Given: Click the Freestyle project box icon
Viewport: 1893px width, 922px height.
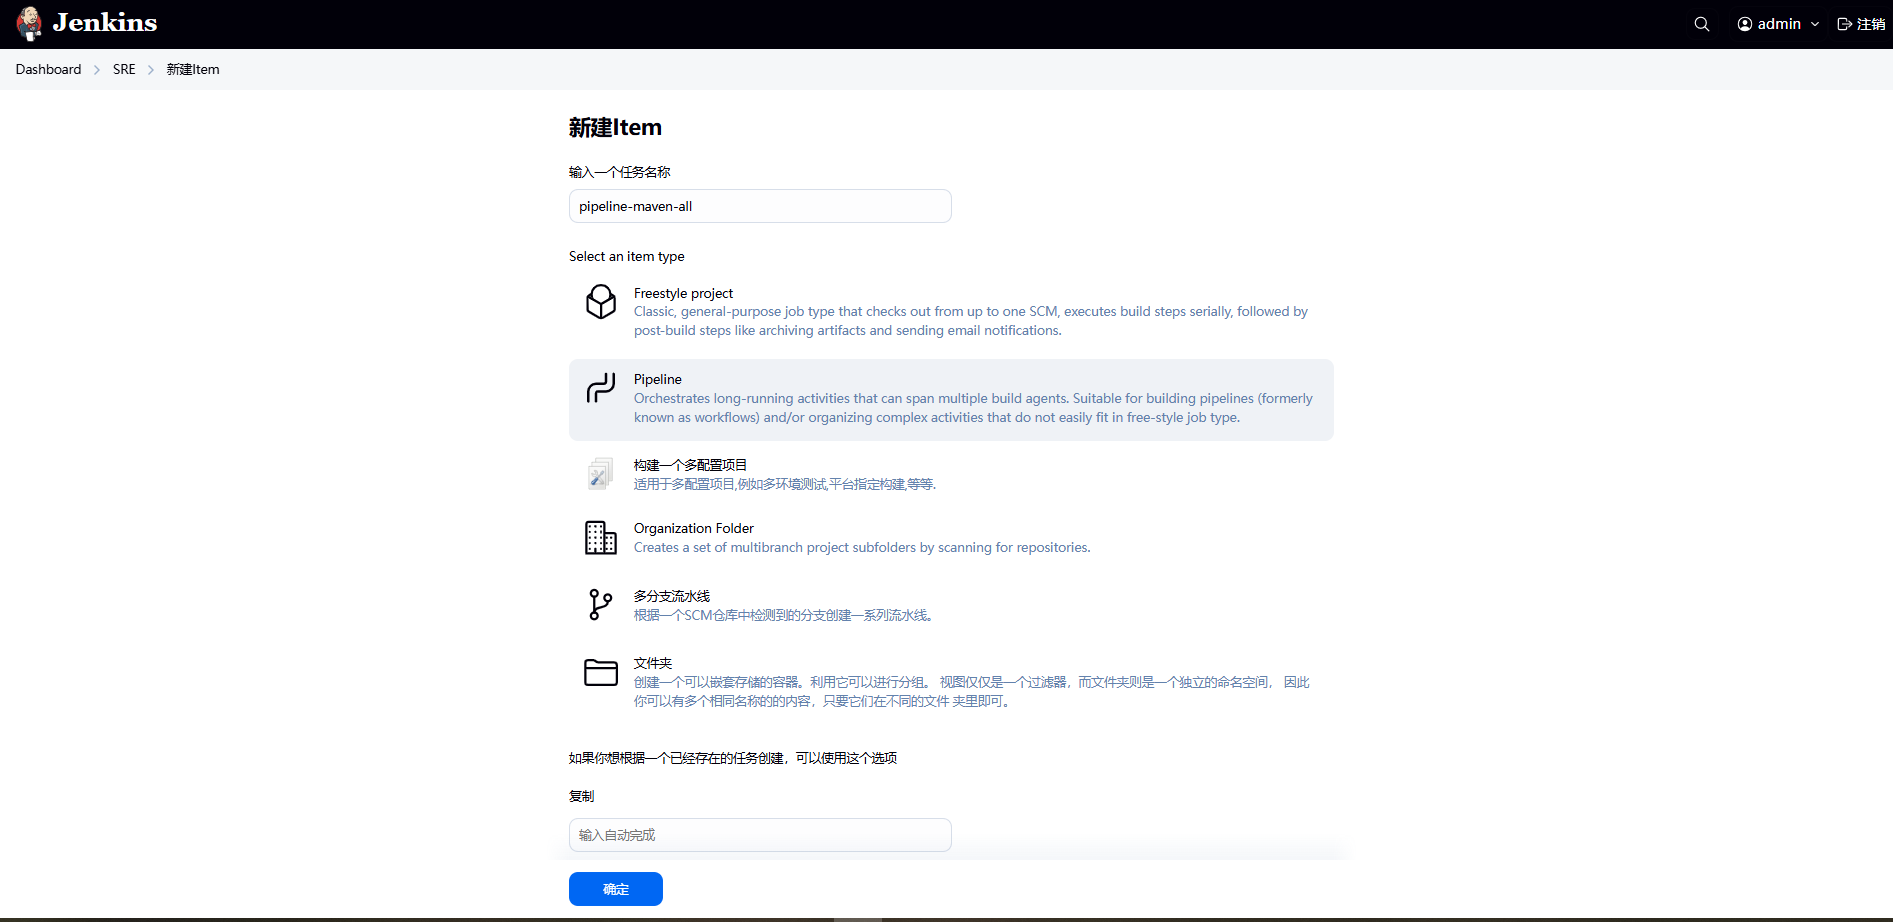Looking at the screenshot, I should 601,302.
